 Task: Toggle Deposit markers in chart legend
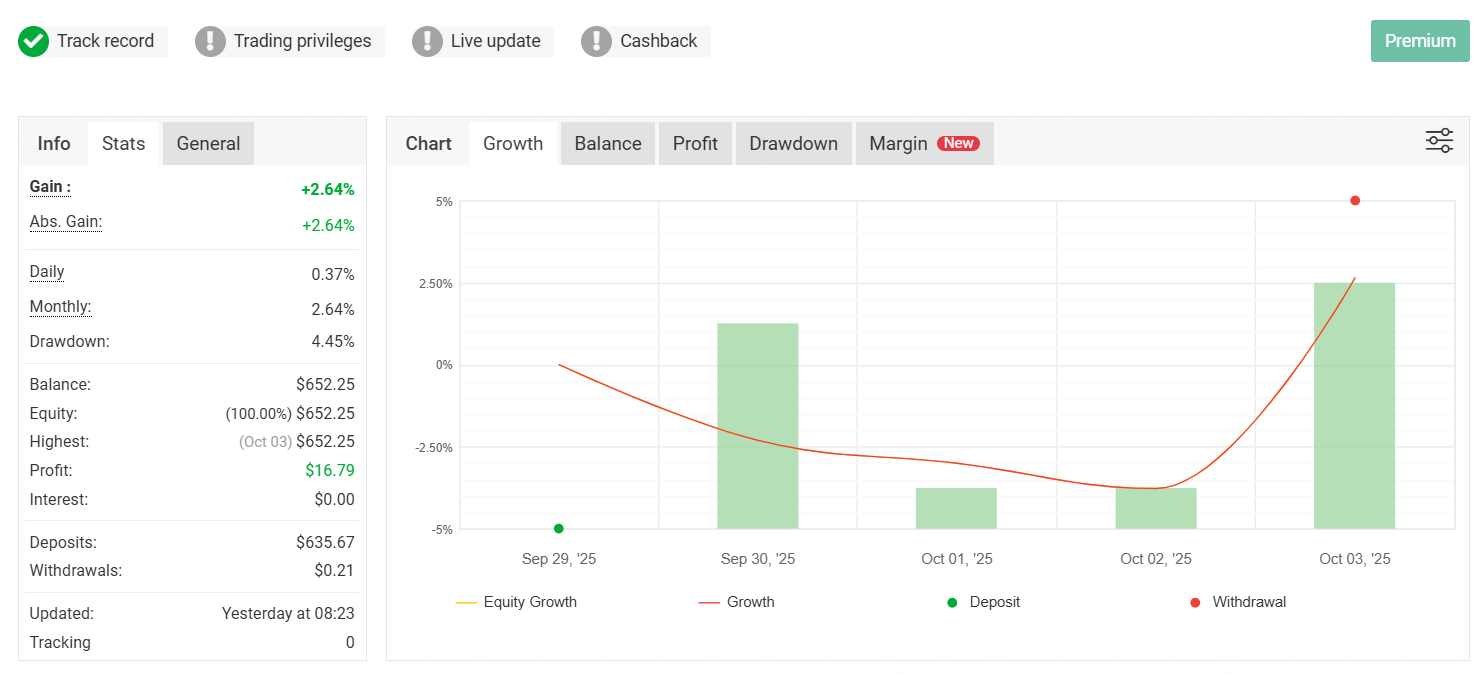pyautogui.click(x=984, y=602)
